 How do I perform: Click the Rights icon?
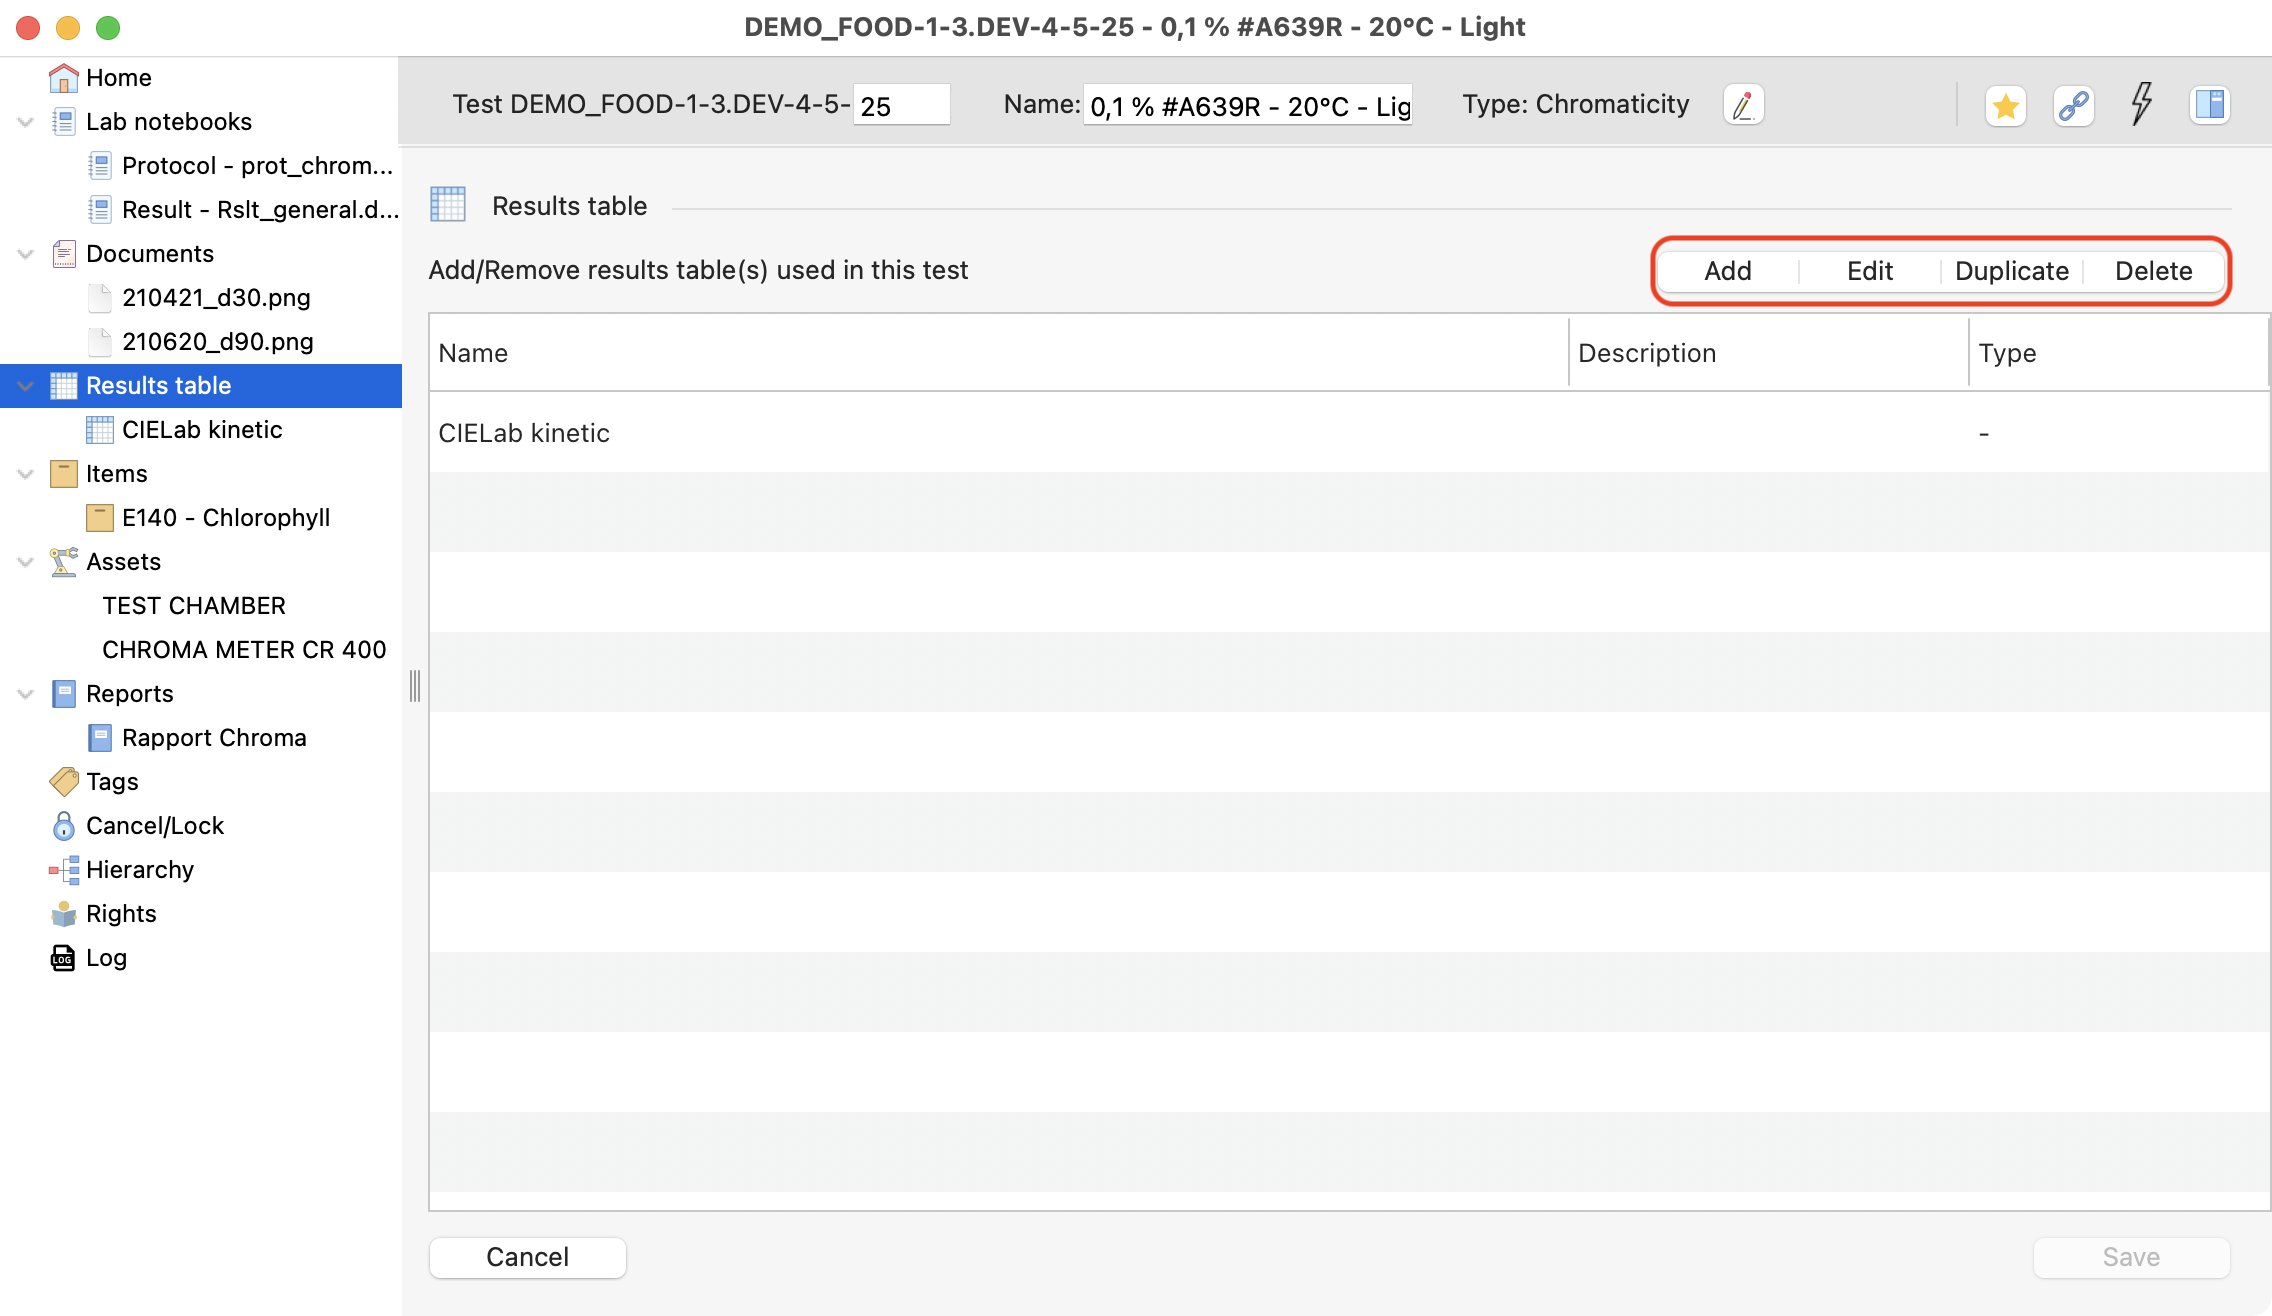pos(63,914)
